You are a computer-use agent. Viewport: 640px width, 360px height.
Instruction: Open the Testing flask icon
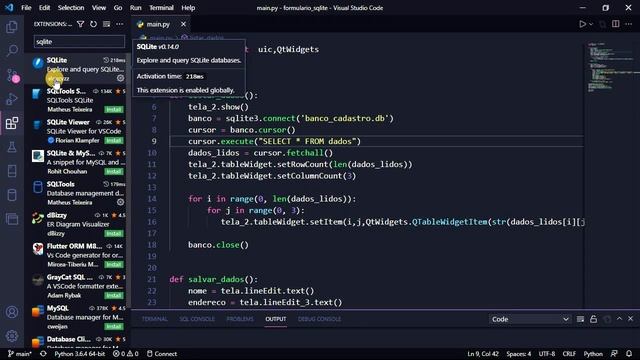[12, 147]
